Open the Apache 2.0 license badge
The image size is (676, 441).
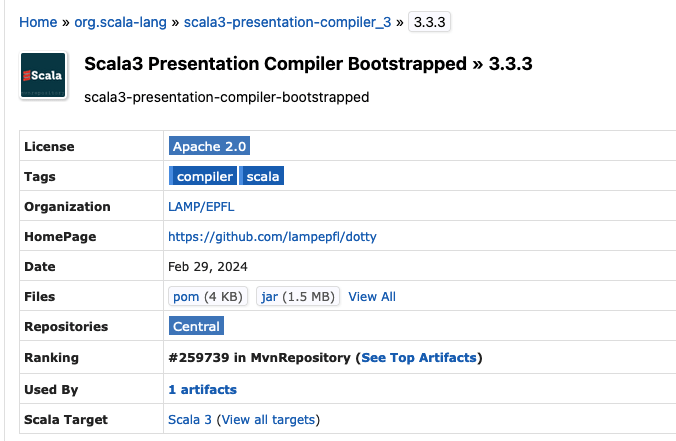(x=209, y=146)
